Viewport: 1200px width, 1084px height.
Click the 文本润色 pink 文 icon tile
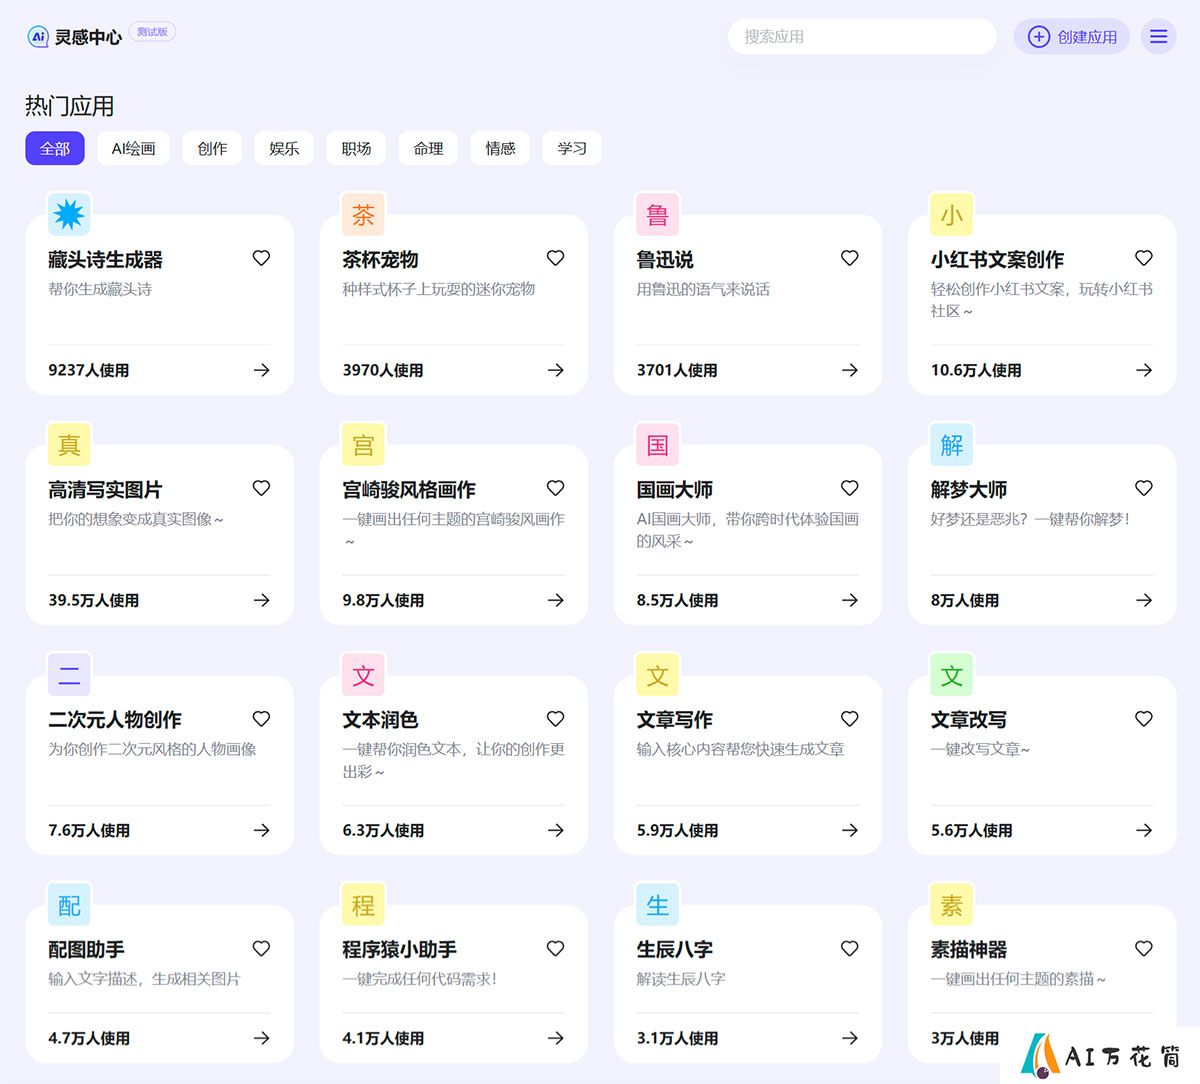[363, 675]
